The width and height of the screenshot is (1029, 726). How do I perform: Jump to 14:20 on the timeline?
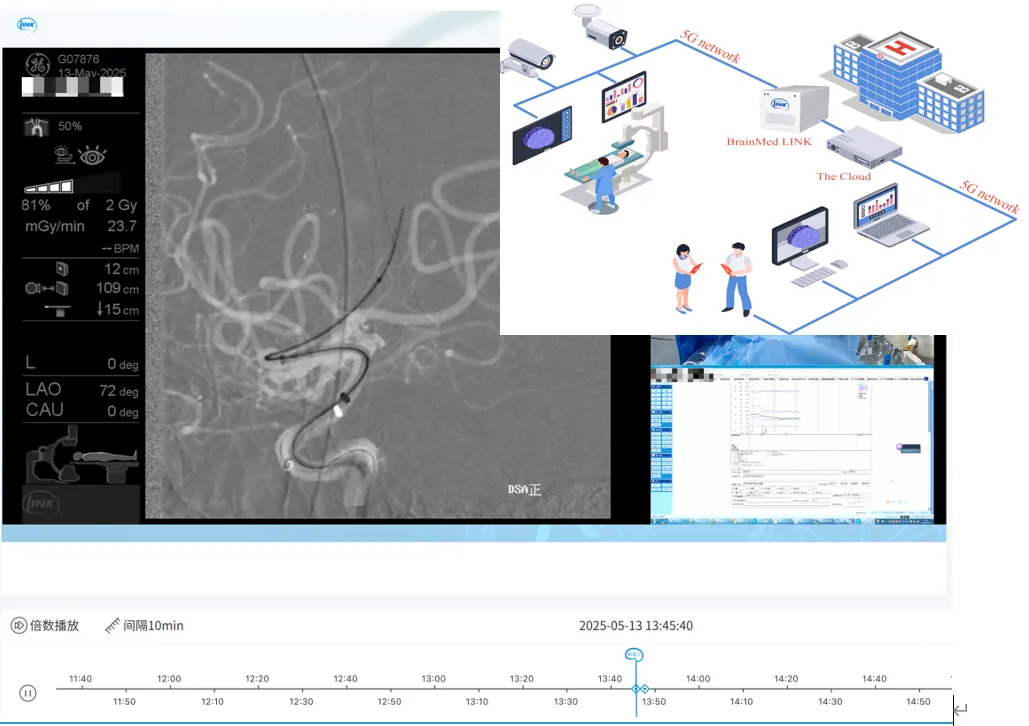pos(786,680)
